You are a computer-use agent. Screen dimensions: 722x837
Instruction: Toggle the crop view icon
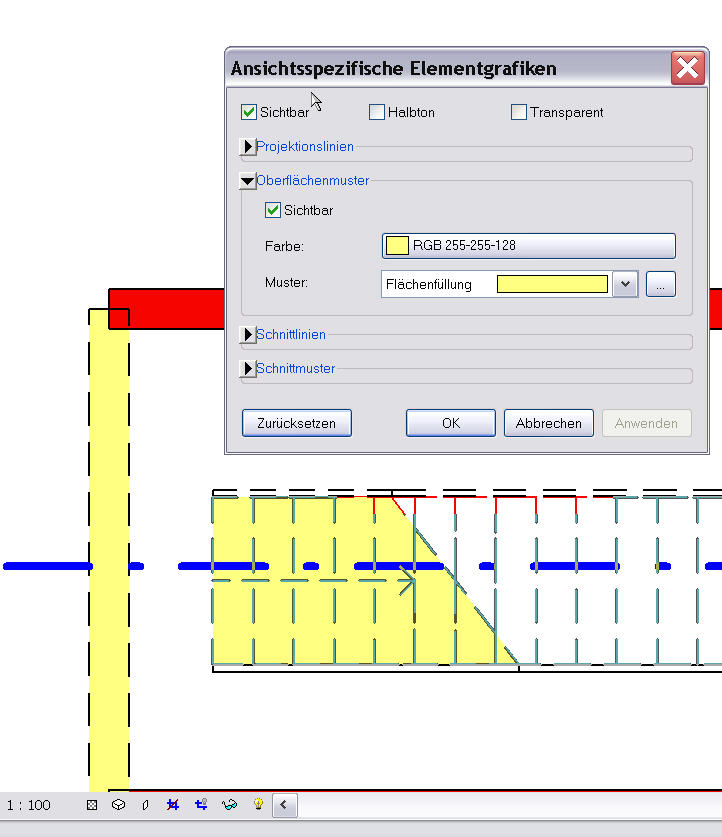(x=172, y=804)
